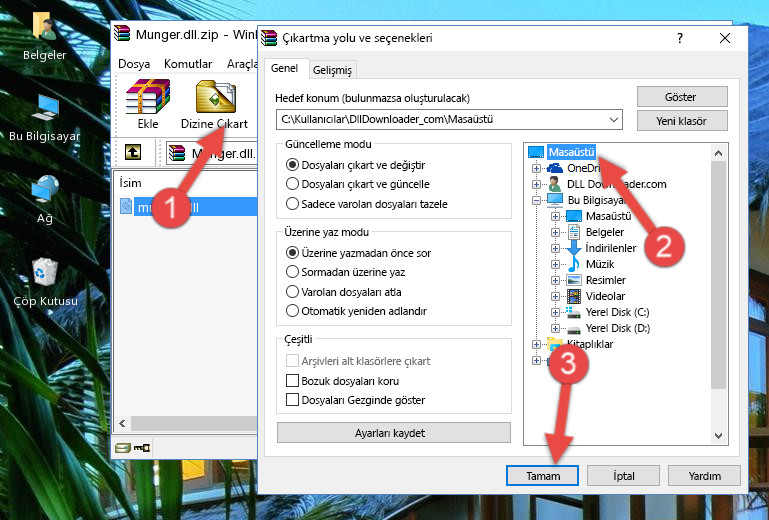This screenshot has height=520, width=769.
Task: Confirm extraction with Tamam button
Action: pyautogui.click(x=542, y=475)
